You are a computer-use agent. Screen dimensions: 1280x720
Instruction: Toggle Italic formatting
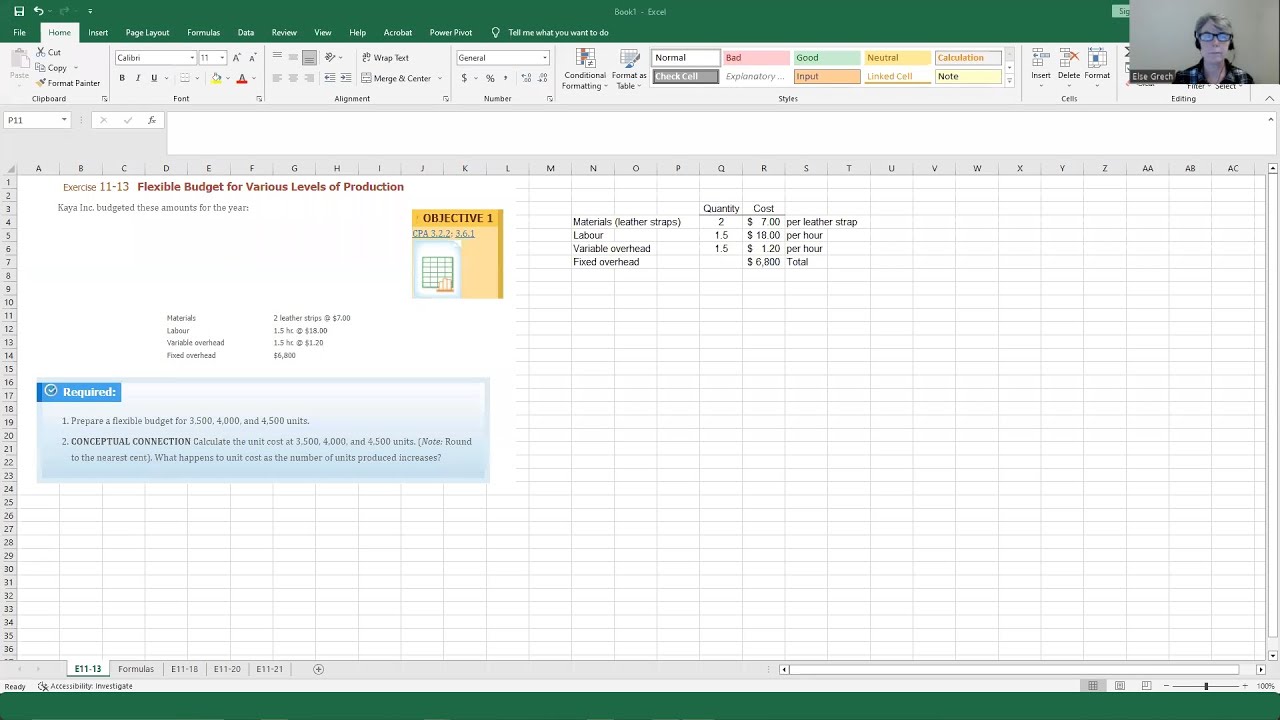(138, 78)
